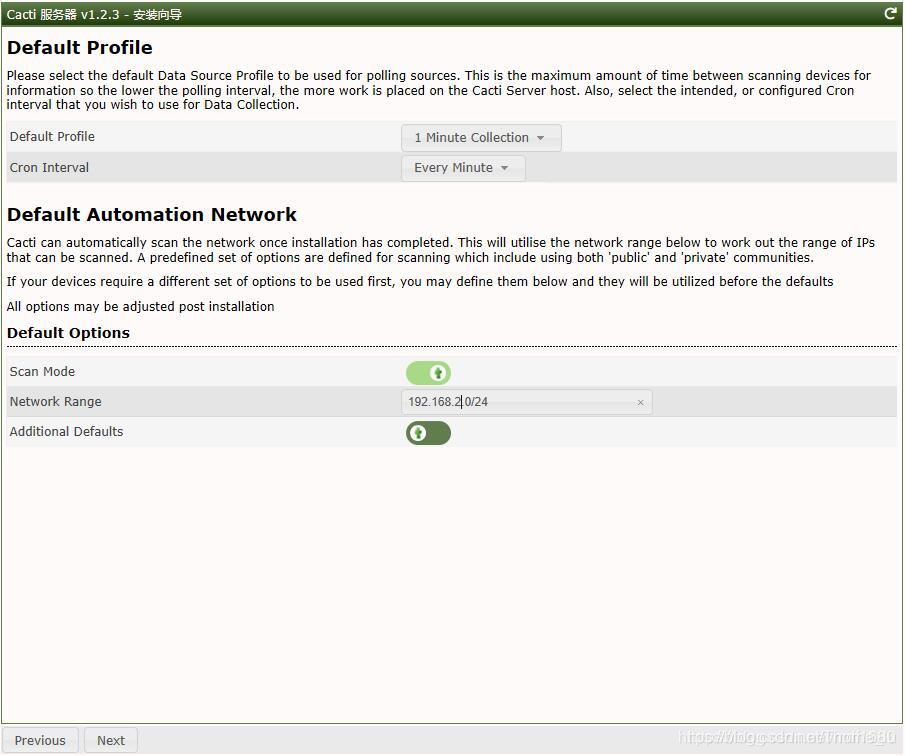Click the Default Automation Network heading
Viewport: 905px width, 756px height.
click(152, 215)
